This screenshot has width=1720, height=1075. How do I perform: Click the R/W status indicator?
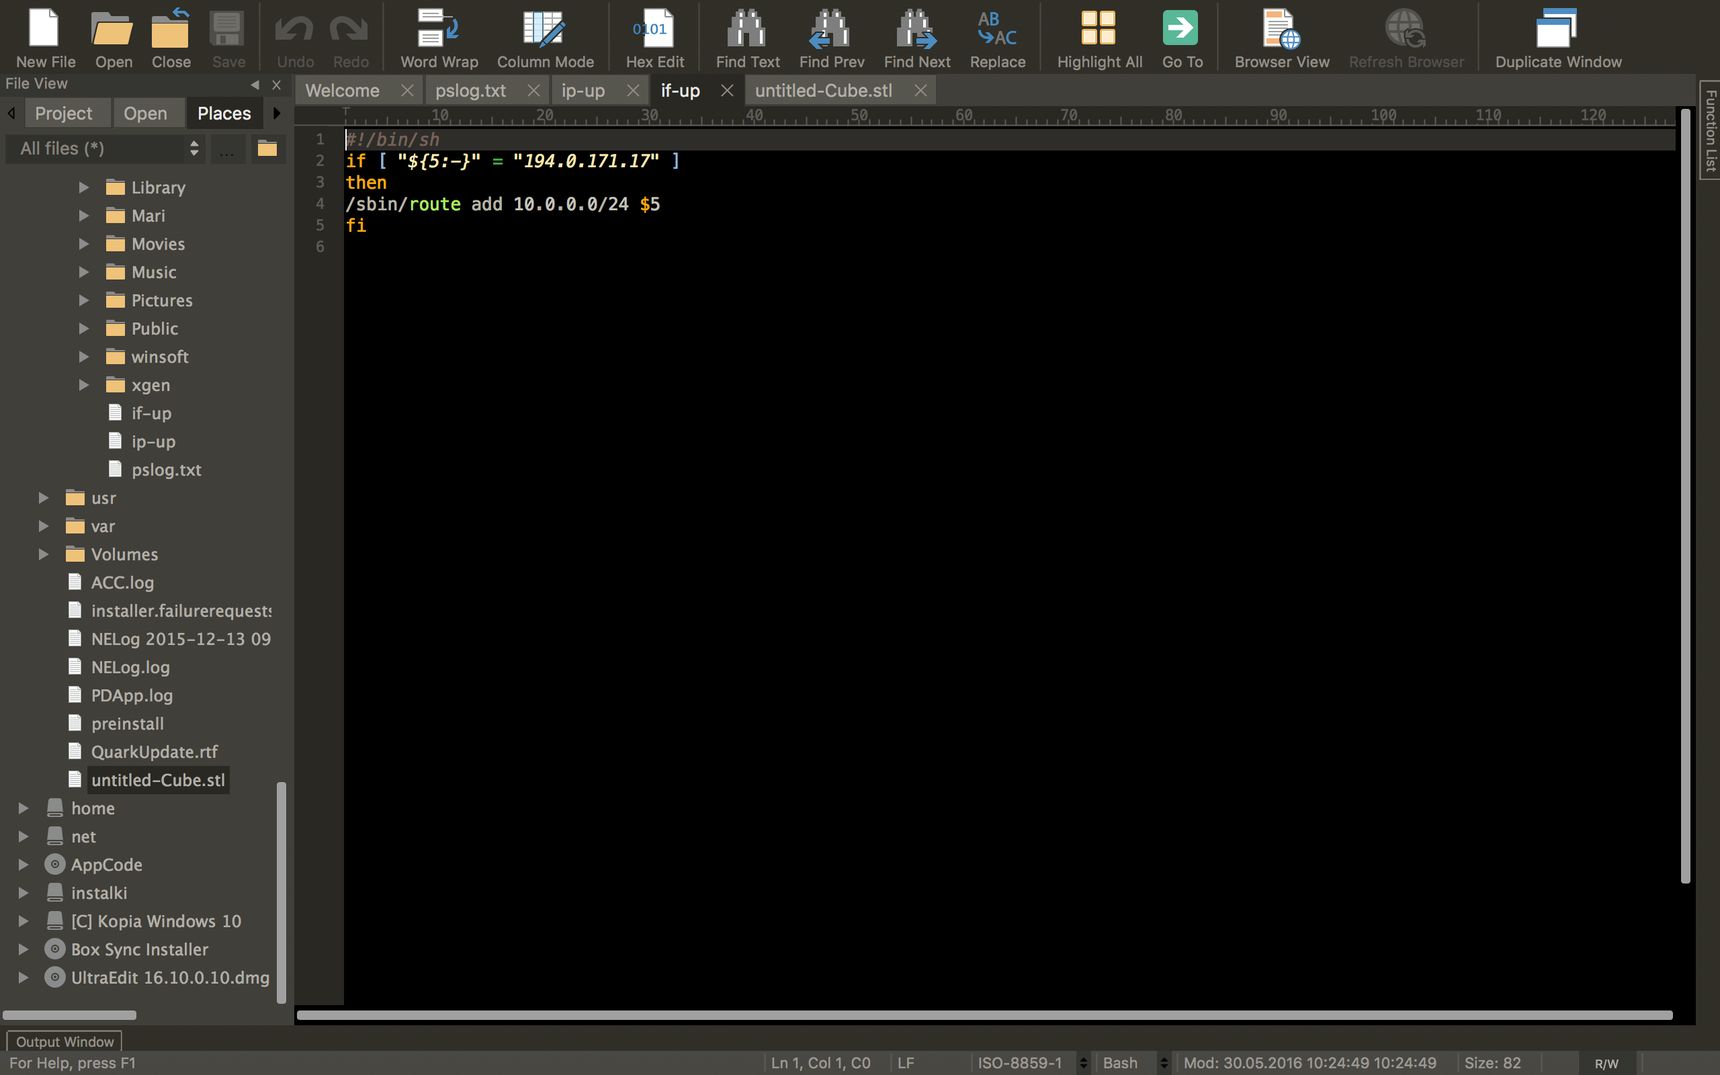click(x=1606, y=1063)
